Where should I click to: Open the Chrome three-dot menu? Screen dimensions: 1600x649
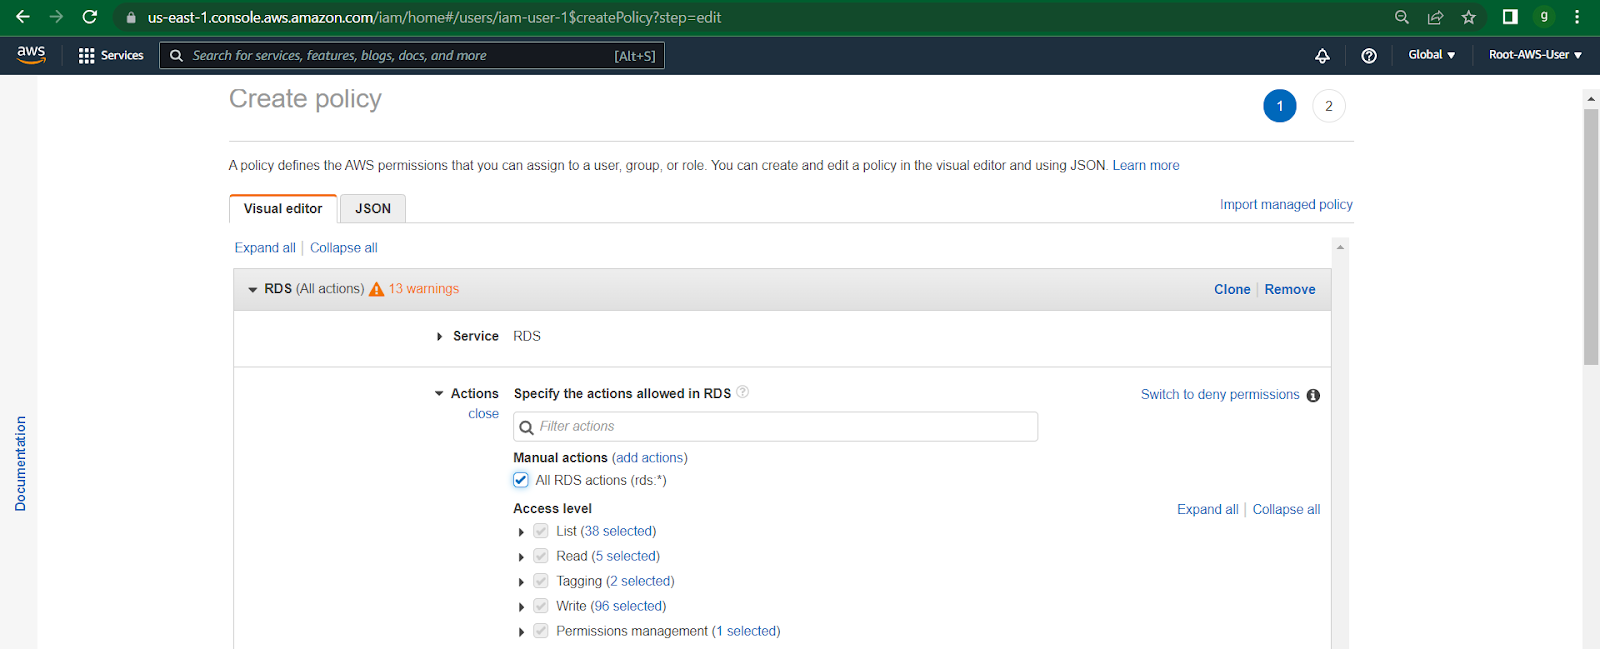click(1577, 17)
